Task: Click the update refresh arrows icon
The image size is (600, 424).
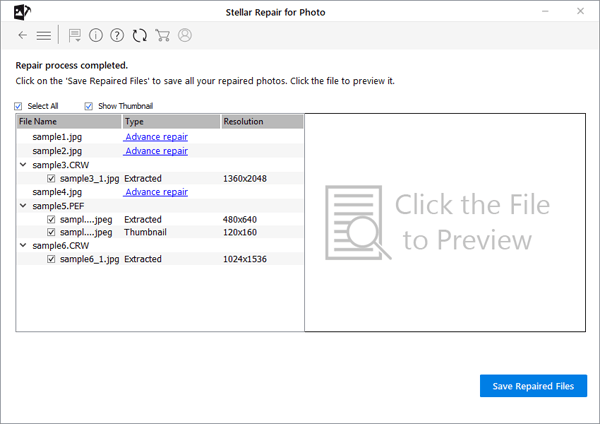Action: pyautogui.click(x=140, y=35)
